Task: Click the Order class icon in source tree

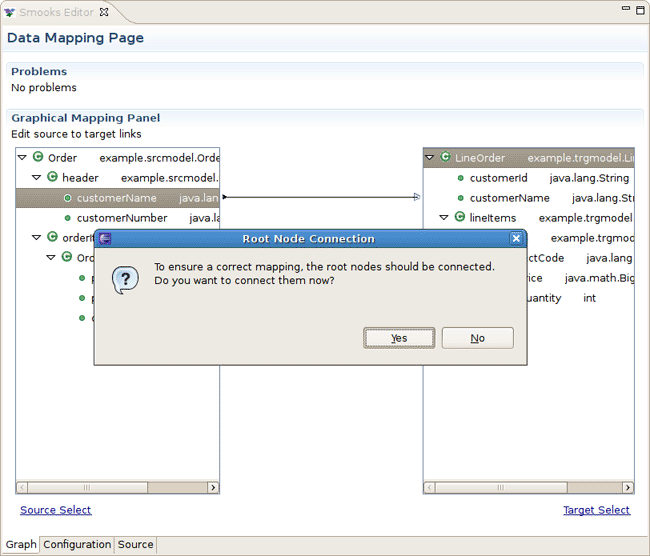Action: click(x=38, y=157)
